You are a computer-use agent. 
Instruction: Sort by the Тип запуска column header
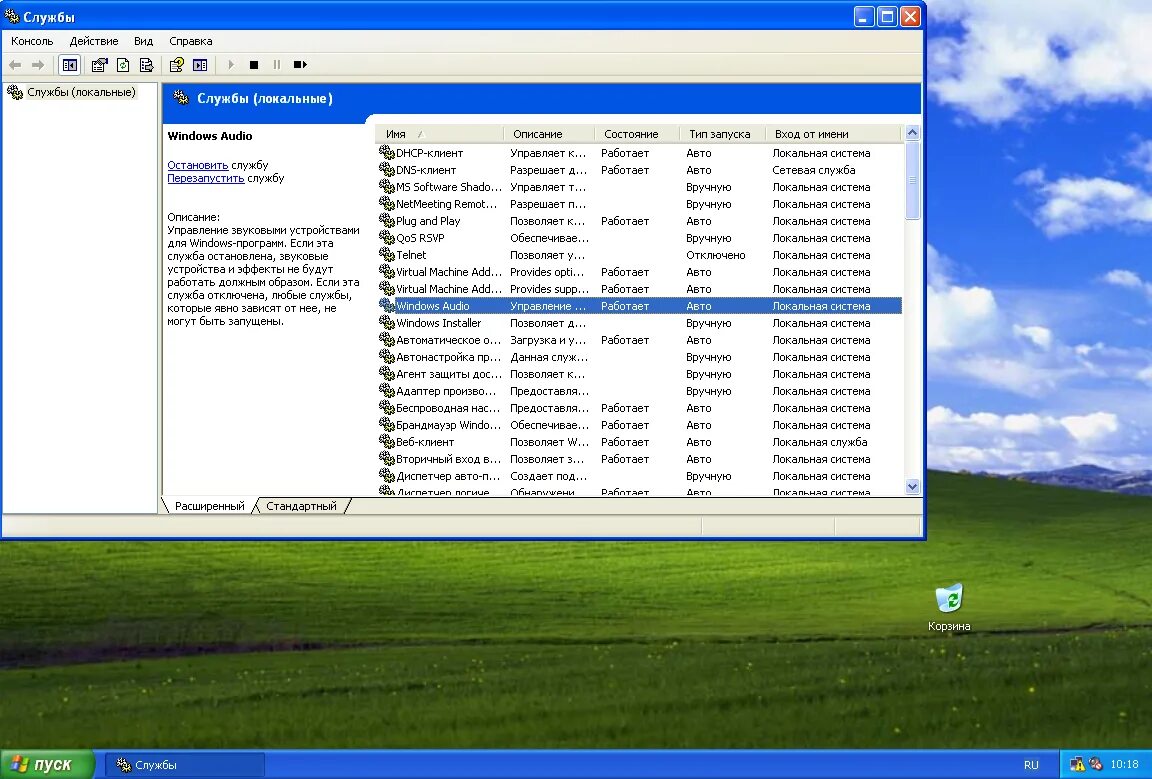coord(721,134)
